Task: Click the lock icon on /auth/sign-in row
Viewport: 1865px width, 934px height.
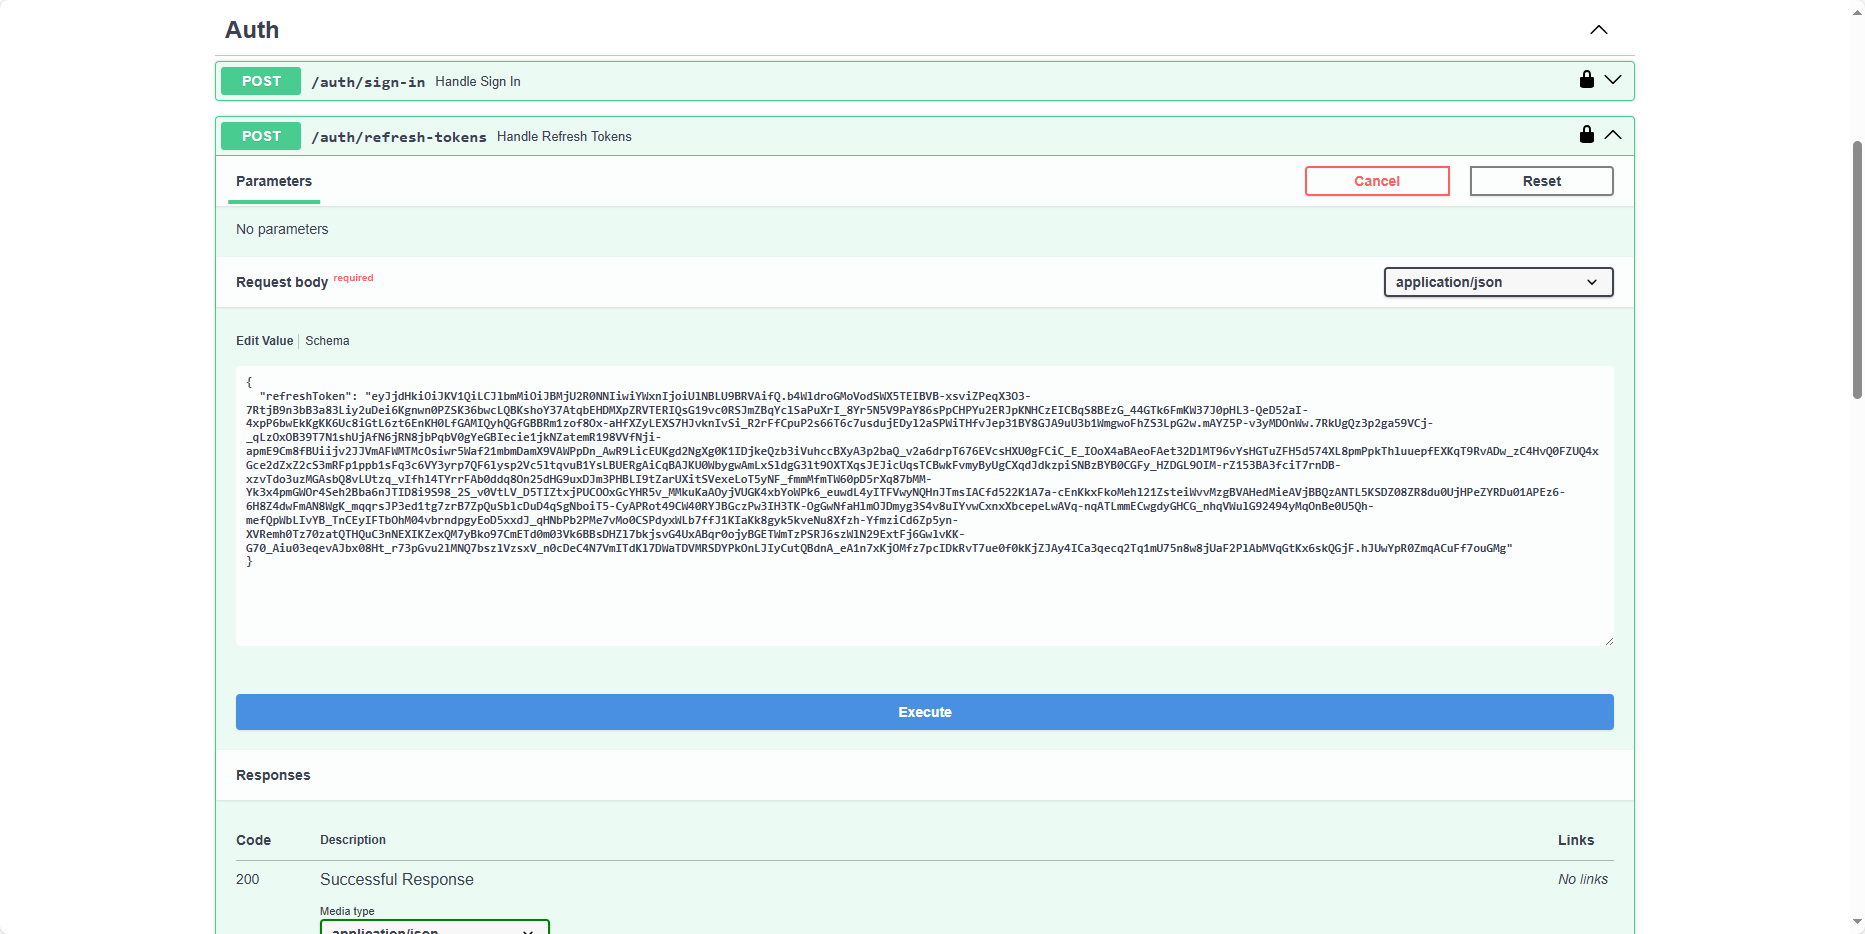Action: click(x=1586, y=80)
